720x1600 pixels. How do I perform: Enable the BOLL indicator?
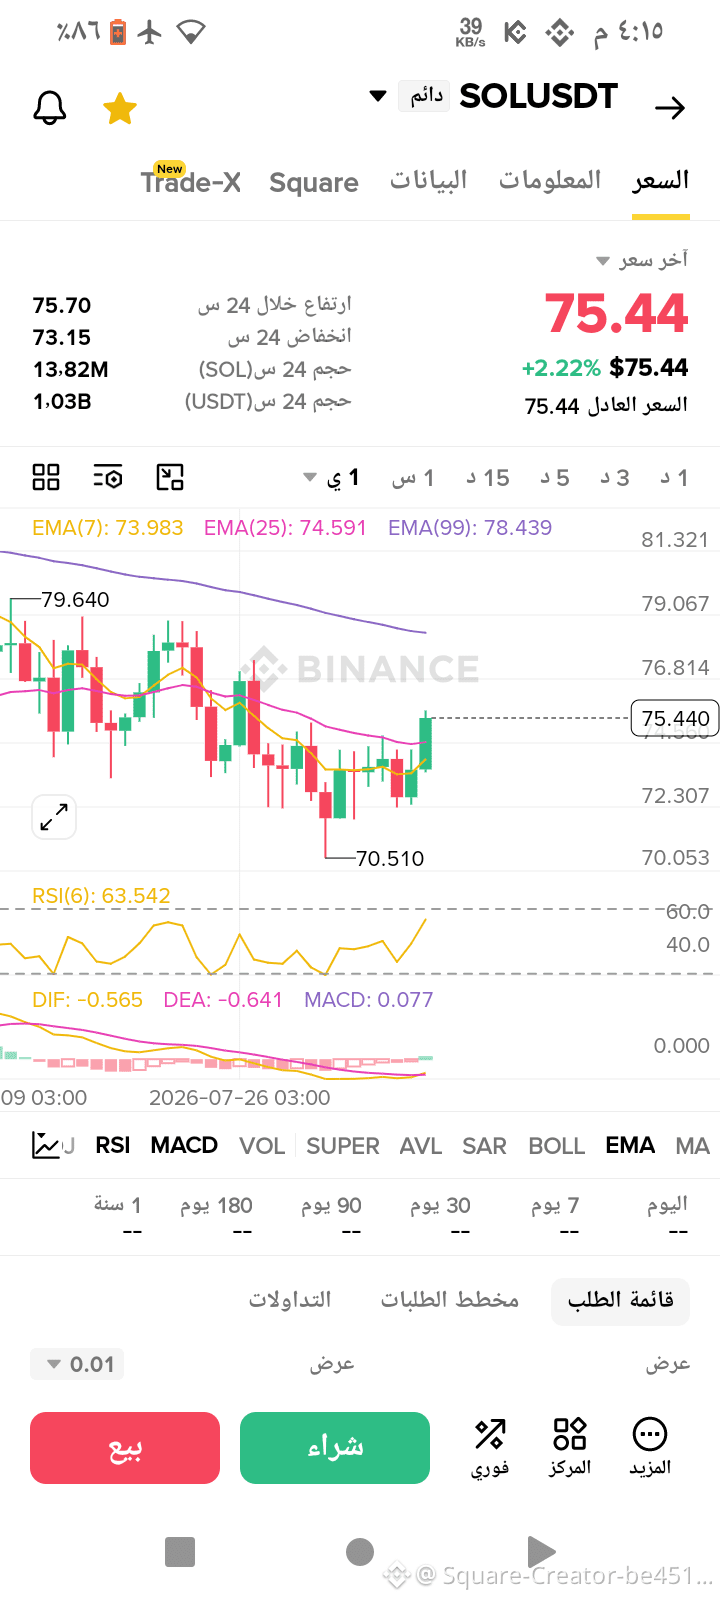click(x=556, y=1146)
